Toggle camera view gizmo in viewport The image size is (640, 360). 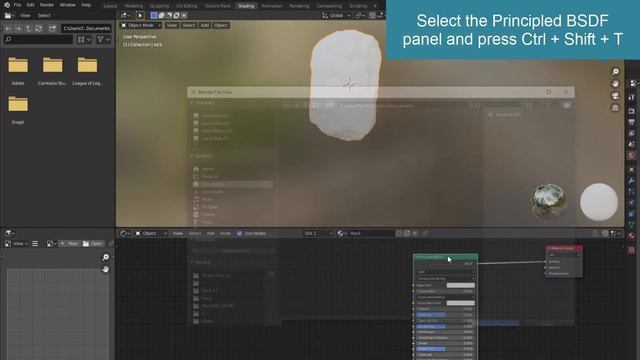coord(615,96)
